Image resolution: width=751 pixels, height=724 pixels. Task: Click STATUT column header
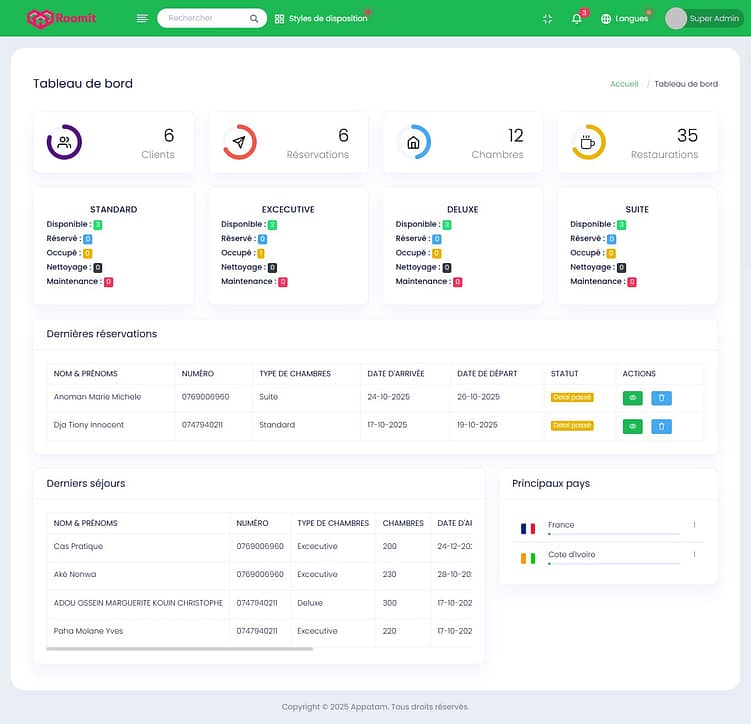(564, 373)
